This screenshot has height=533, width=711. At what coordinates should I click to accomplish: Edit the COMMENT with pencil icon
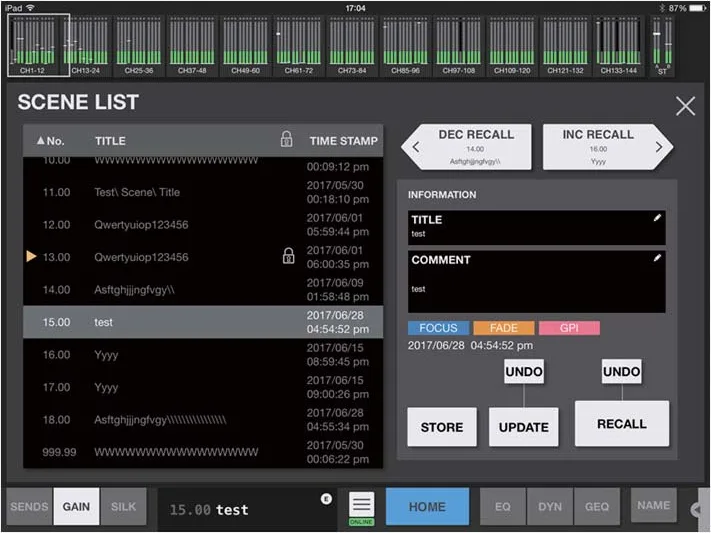tap(657, 258)
